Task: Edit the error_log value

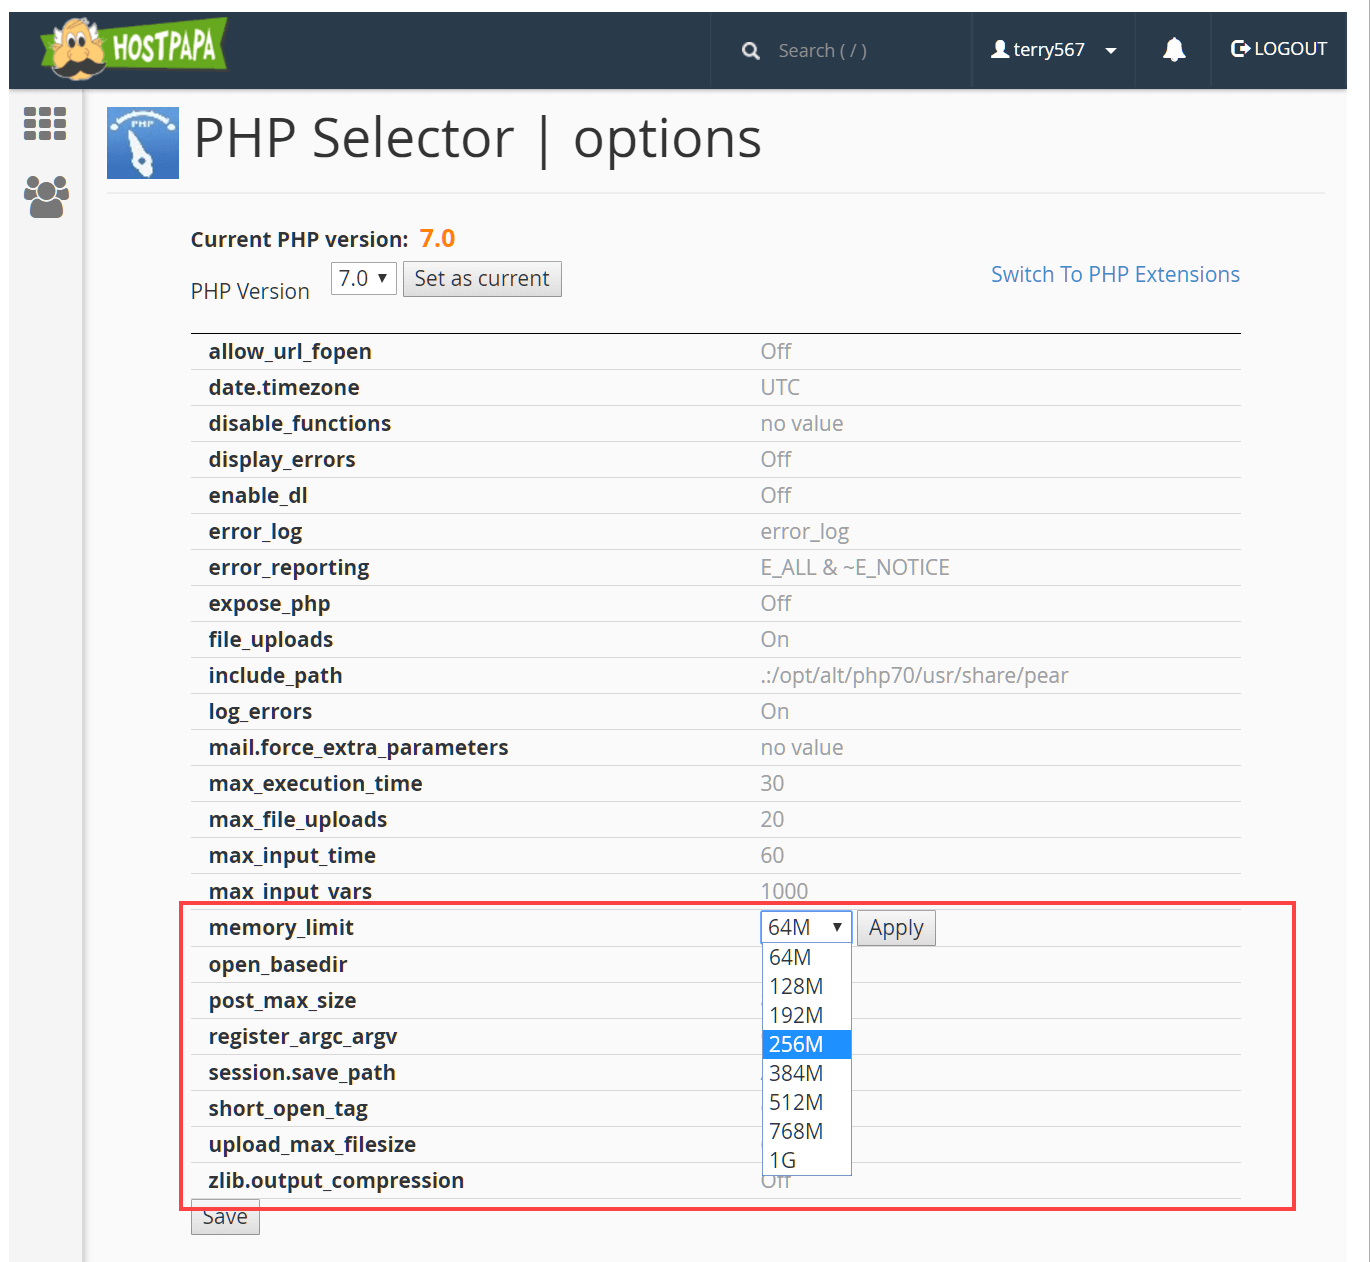Action: coord(805,532)
